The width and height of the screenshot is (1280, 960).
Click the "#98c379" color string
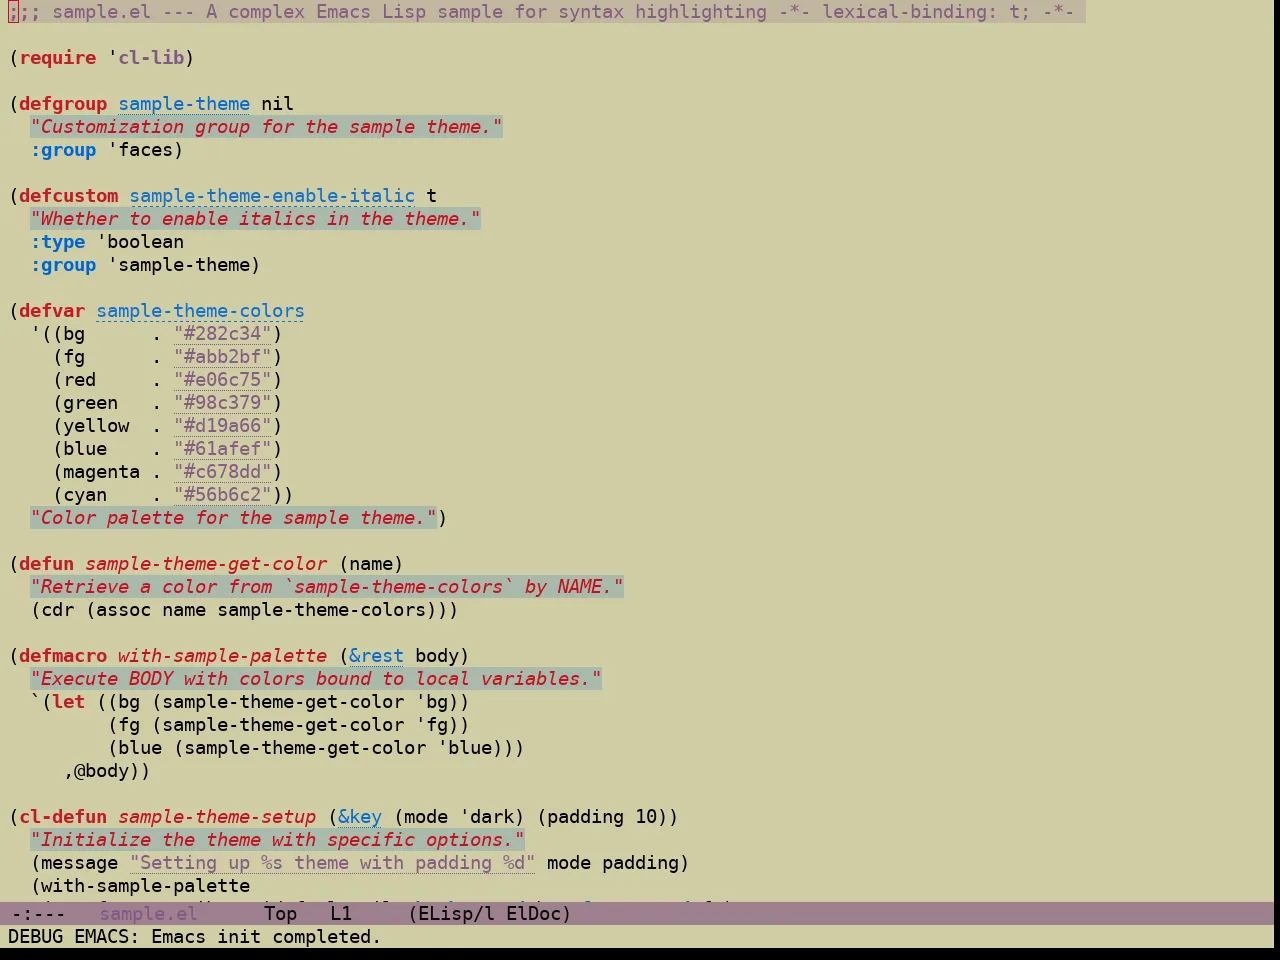click(x=223, y=403)
